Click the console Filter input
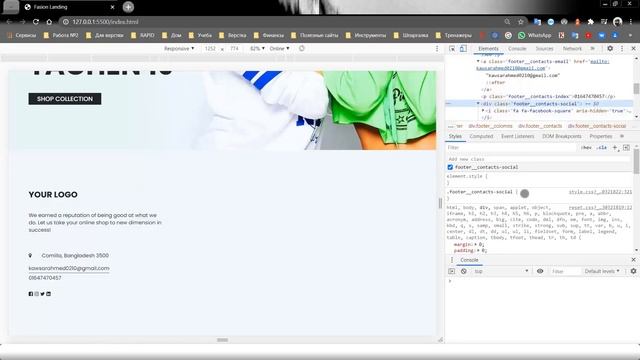The height and width of the screenshot is (360, 640). click(x=565, y=271)
